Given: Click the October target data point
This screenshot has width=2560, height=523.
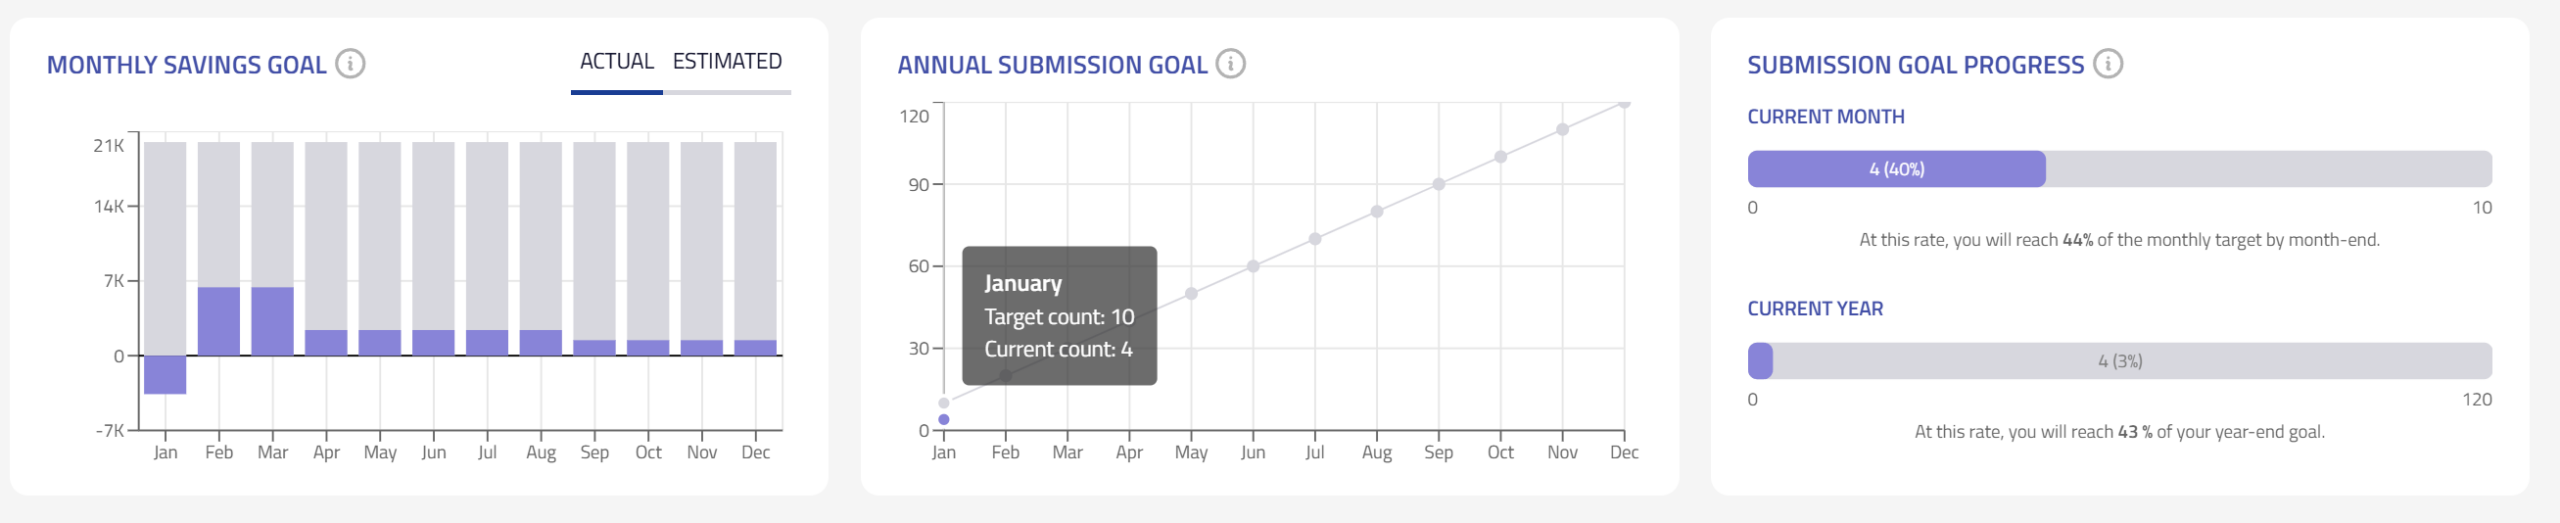Looking at the screenshot, I should click(1500, 157).
